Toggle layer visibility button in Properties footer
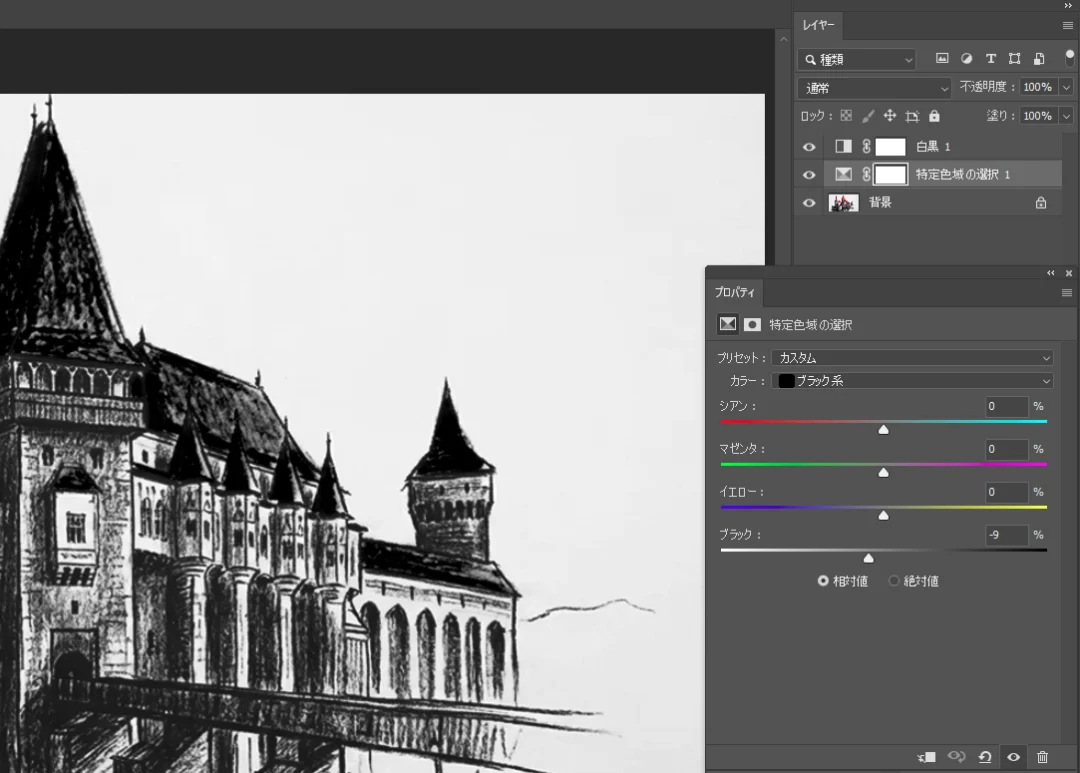The width and height of the screenshot is (1080, 773). click(1013, 757)
